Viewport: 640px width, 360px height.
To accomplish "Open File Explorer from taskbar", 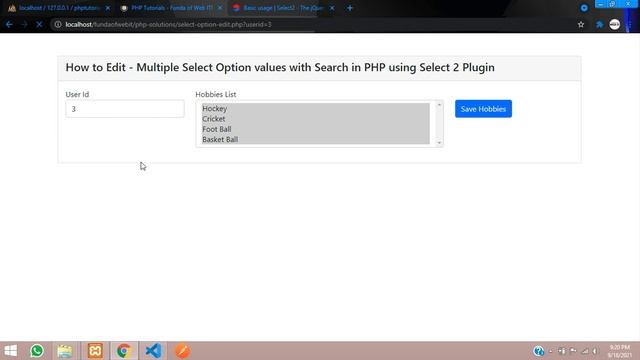I will (x=64, y=351).
